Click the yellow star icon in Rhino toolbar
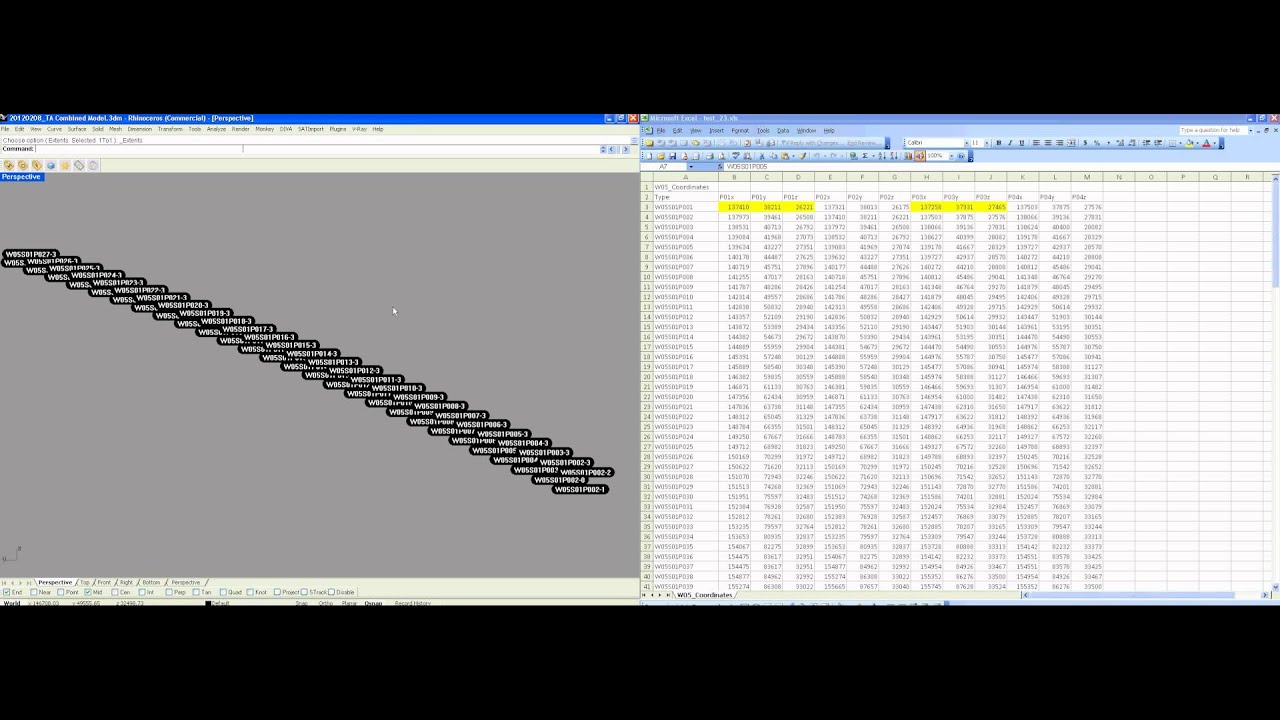 pyautogui.click(x=65, y=165)
